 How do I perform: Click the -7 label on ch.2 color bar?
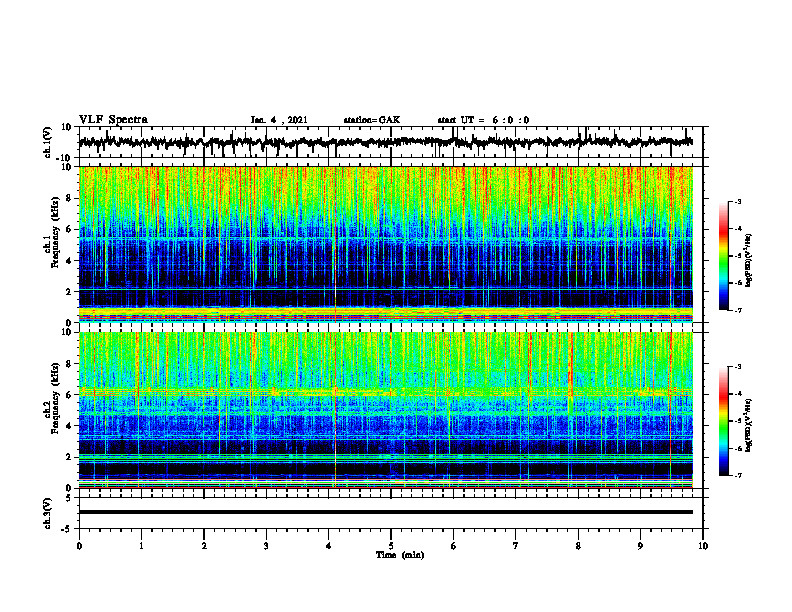pos(737,475)
